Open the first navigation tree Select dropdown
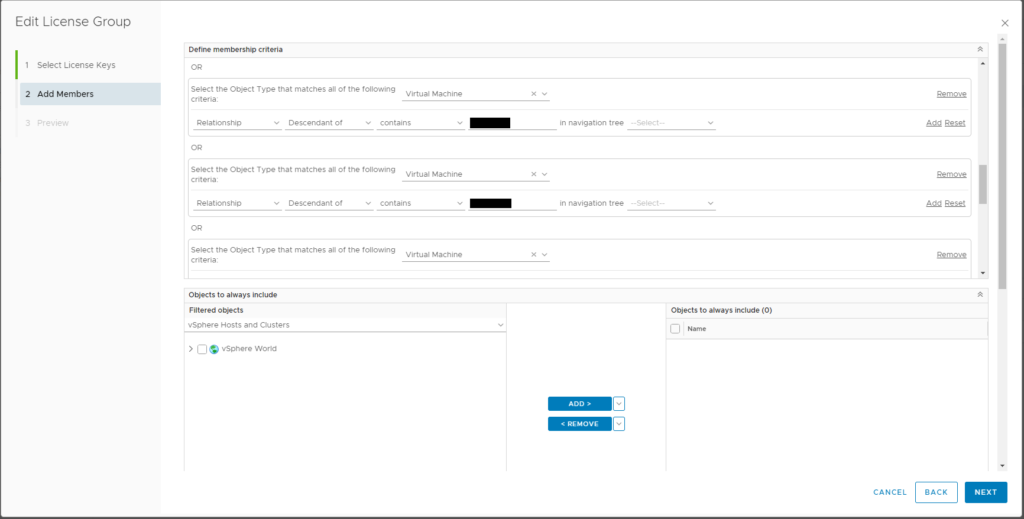The width and height of the screenshot is (1024, 519). coord(671,123)
